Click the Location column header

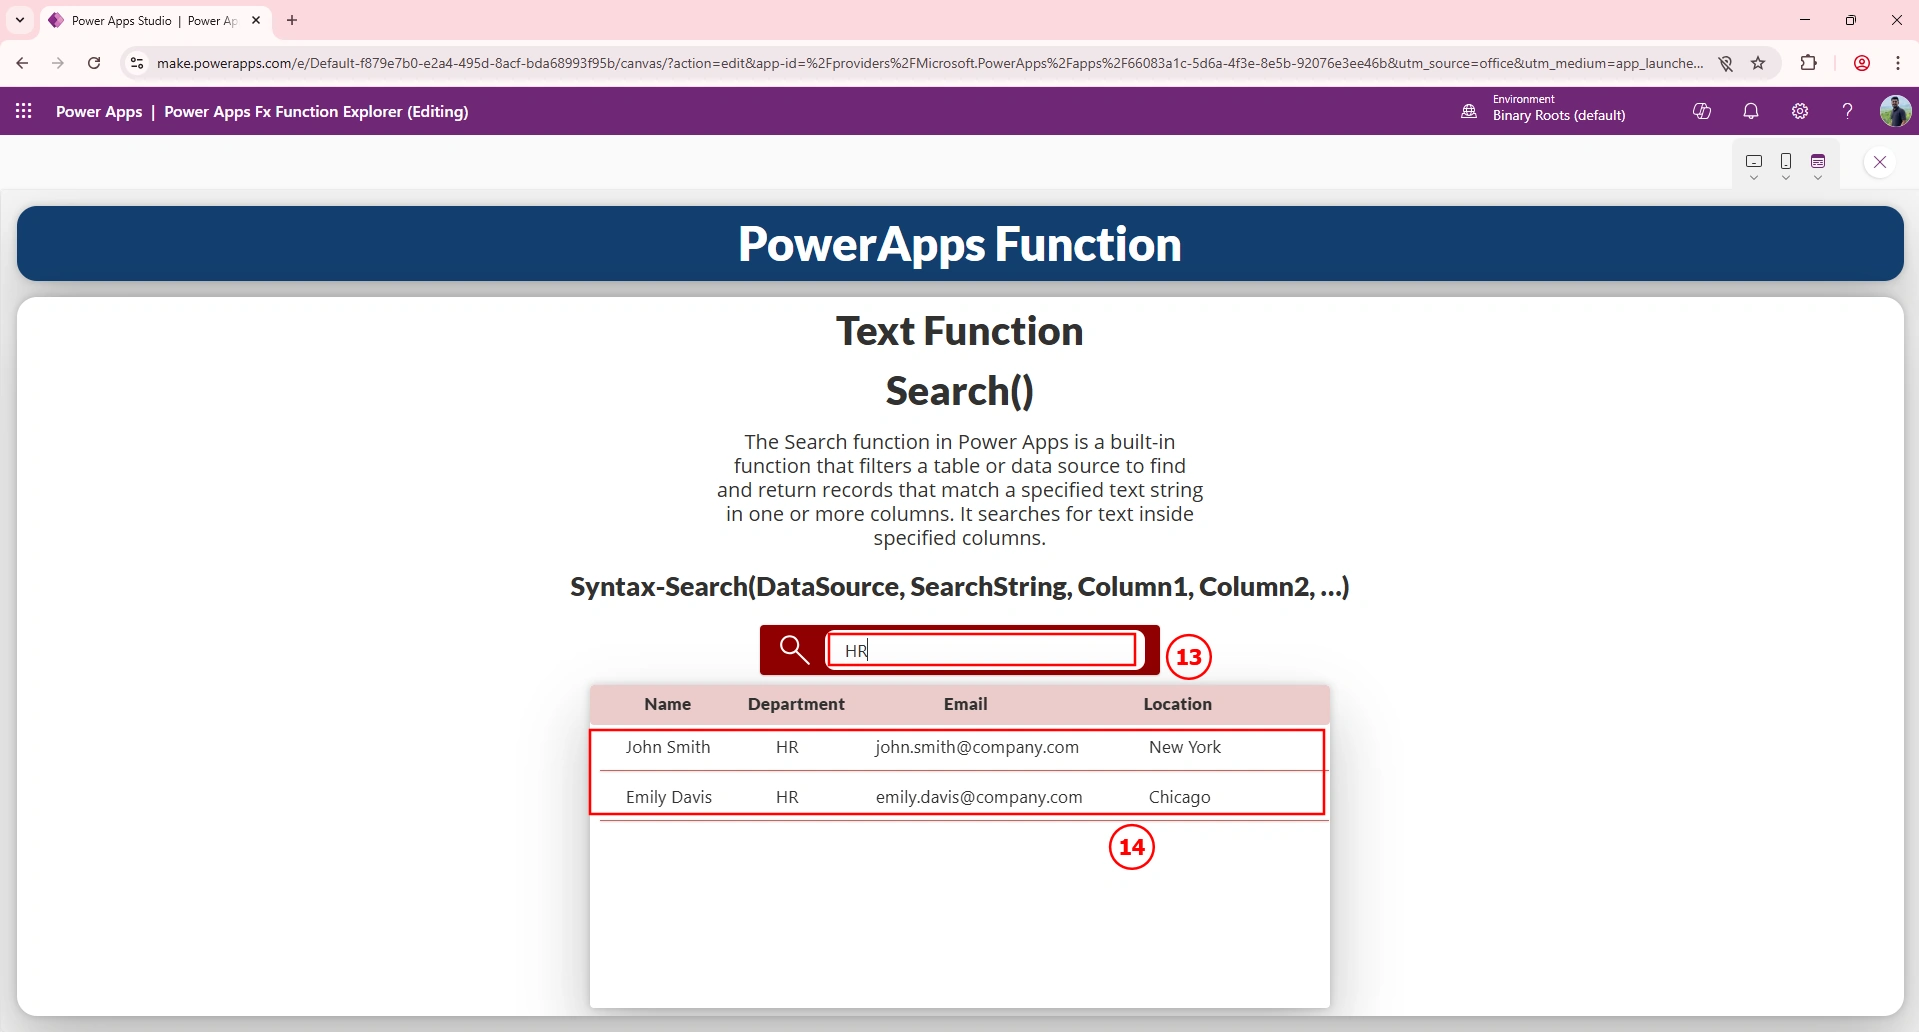tap(1178, 704)
